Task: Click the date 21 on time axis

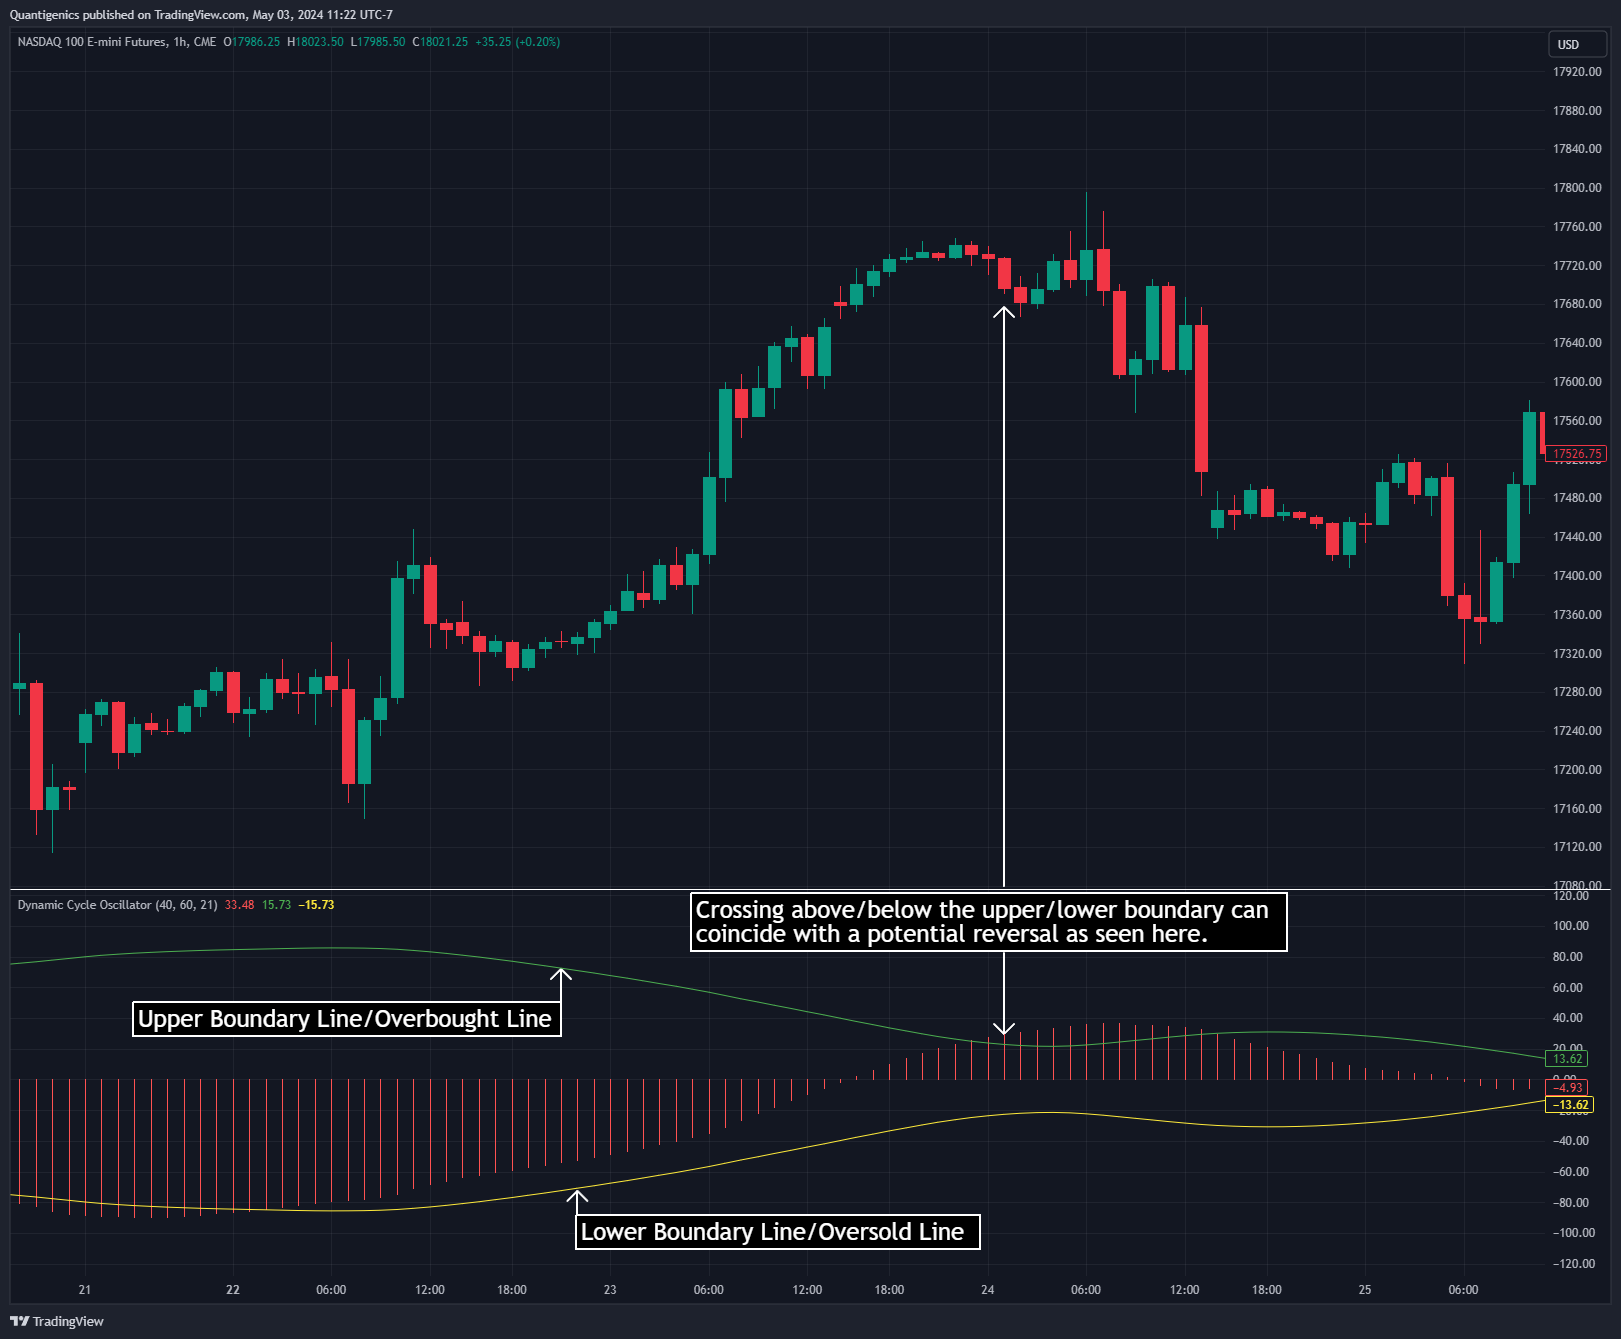Action: 85,1290
